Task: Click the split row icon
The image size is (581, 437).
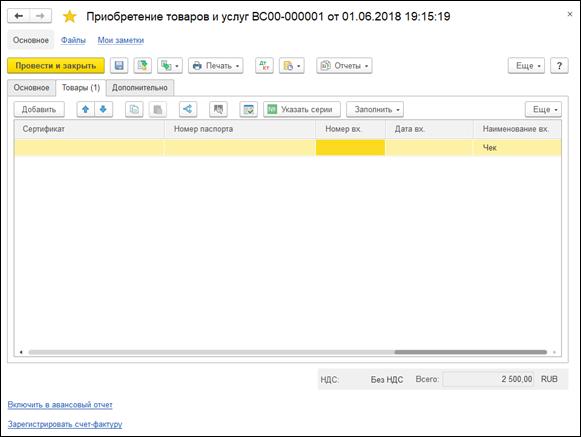Action: 188,109
